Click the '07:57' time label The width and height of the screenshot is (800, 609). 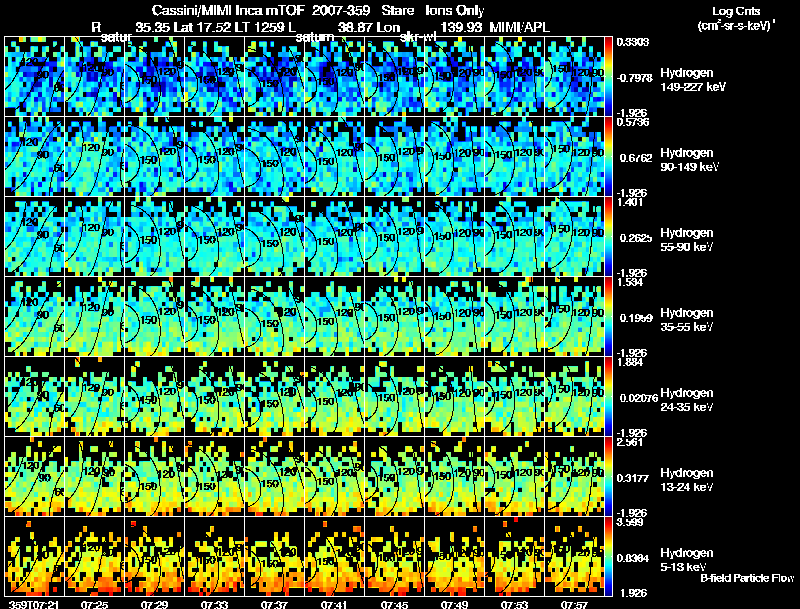pos(574,605)
